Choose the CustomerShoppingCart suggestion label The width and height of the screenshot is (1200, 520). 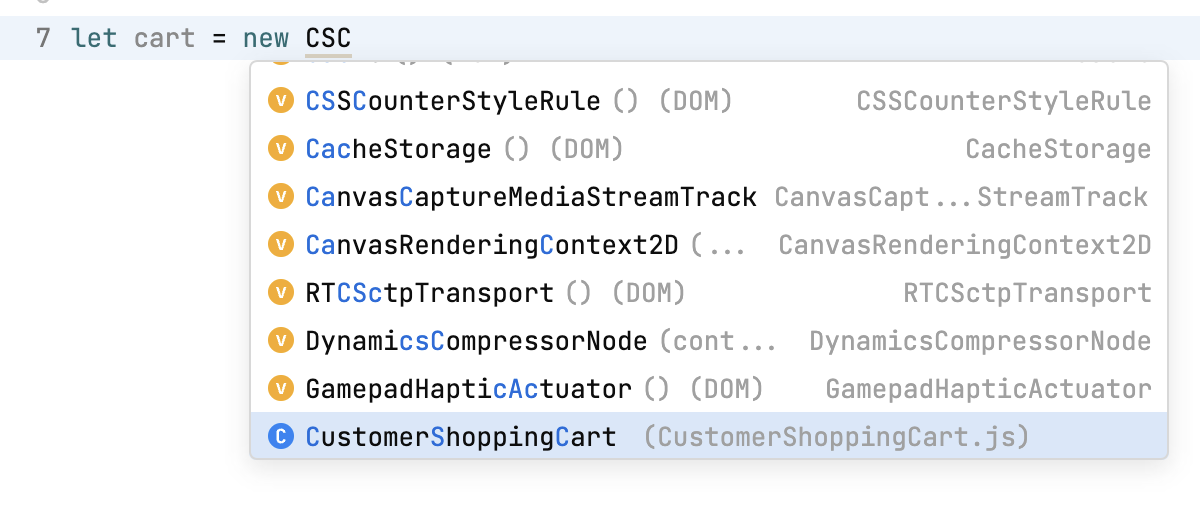click(x=461, y=437)
